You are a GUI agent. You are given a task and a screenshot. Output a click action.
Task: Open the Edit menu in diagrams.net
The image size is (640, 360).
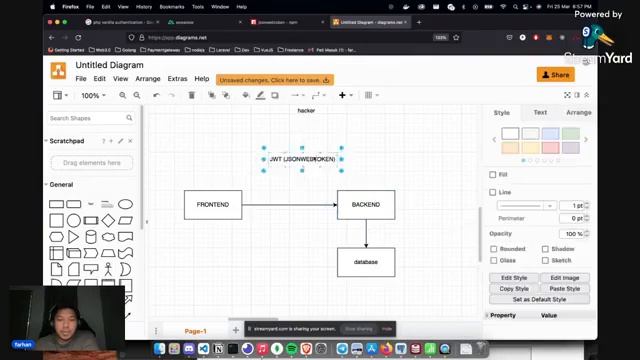click(x=99, y=79)
